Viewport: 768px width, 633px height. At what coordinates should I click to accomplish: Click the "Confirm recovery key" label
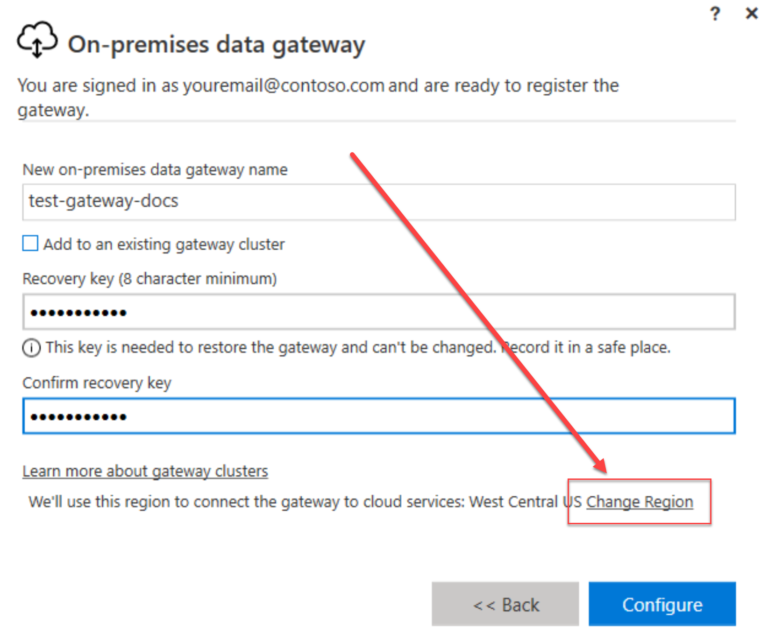97,383
